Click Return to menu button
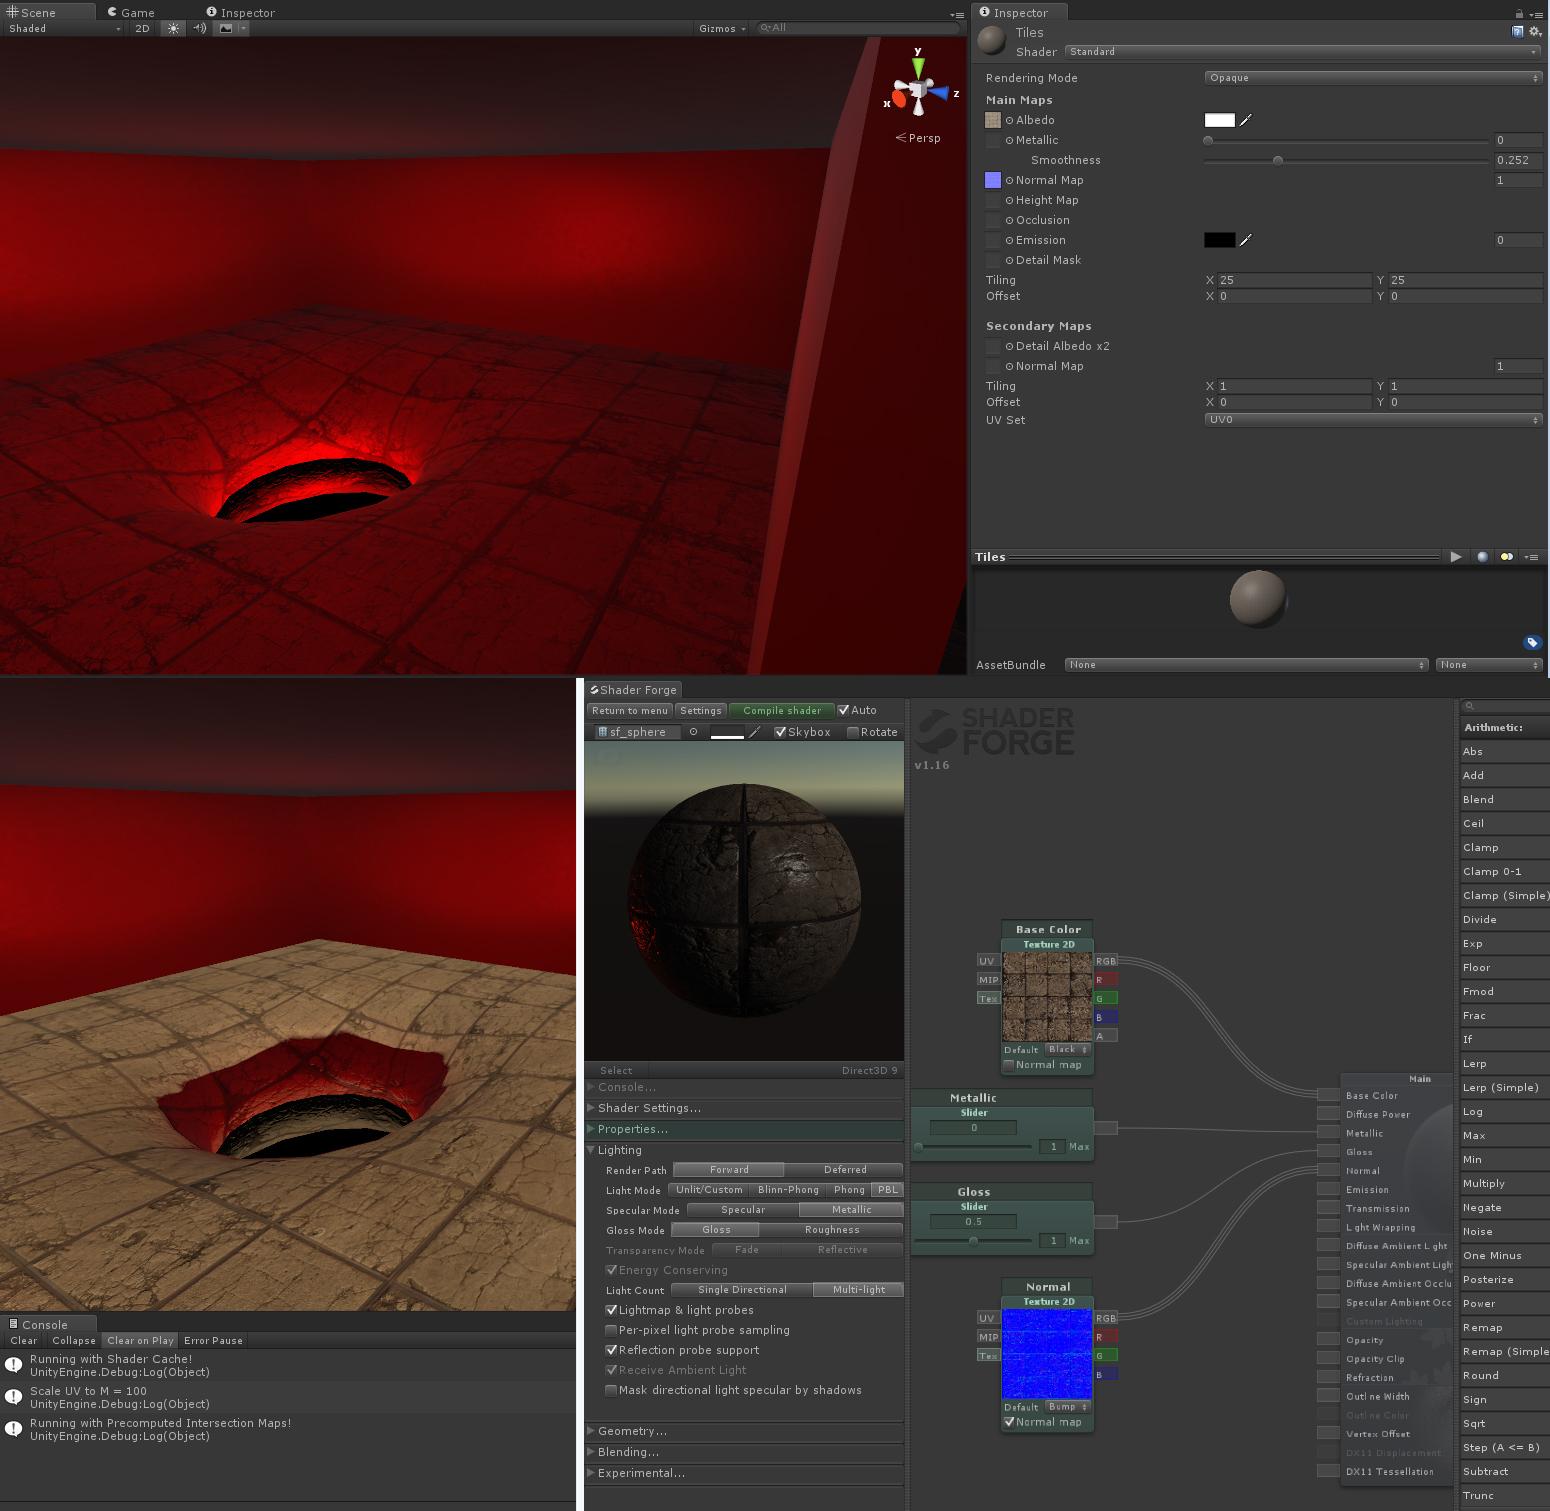Viewport: 1550px width, 1511px height. pos(629,711)
